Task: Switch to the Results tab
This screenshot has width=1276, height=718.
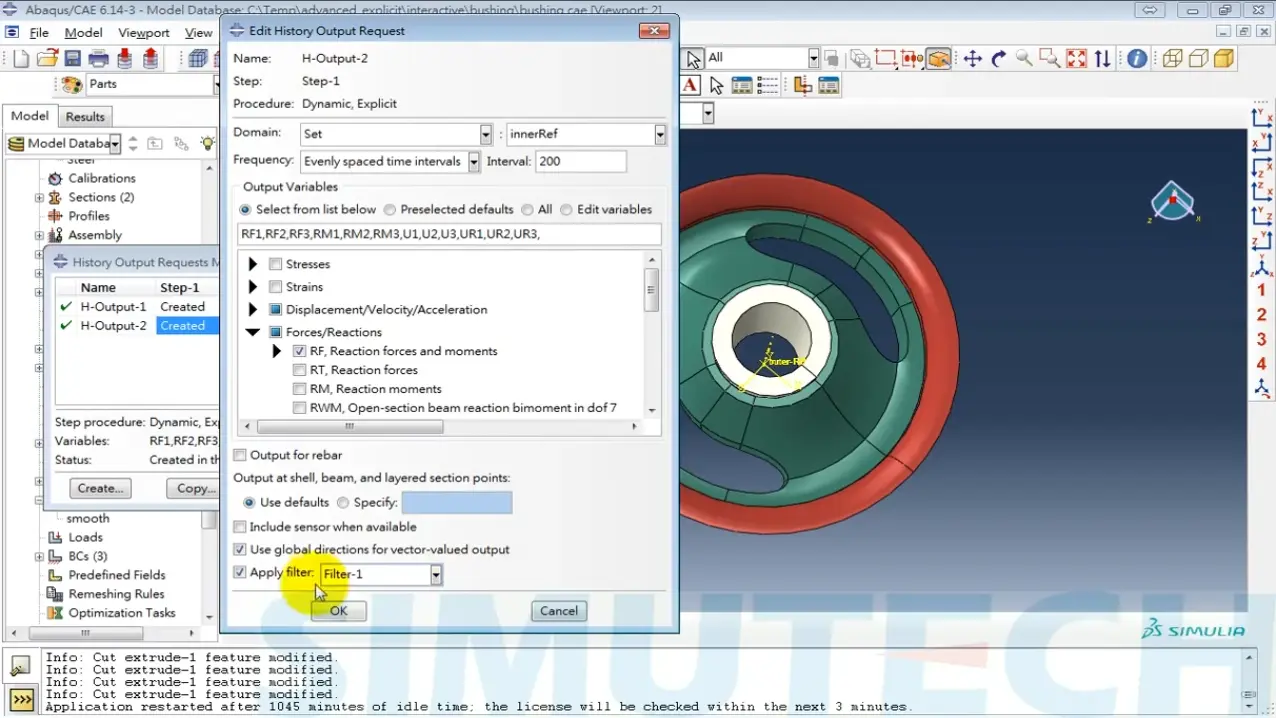Action: point(85,117)
